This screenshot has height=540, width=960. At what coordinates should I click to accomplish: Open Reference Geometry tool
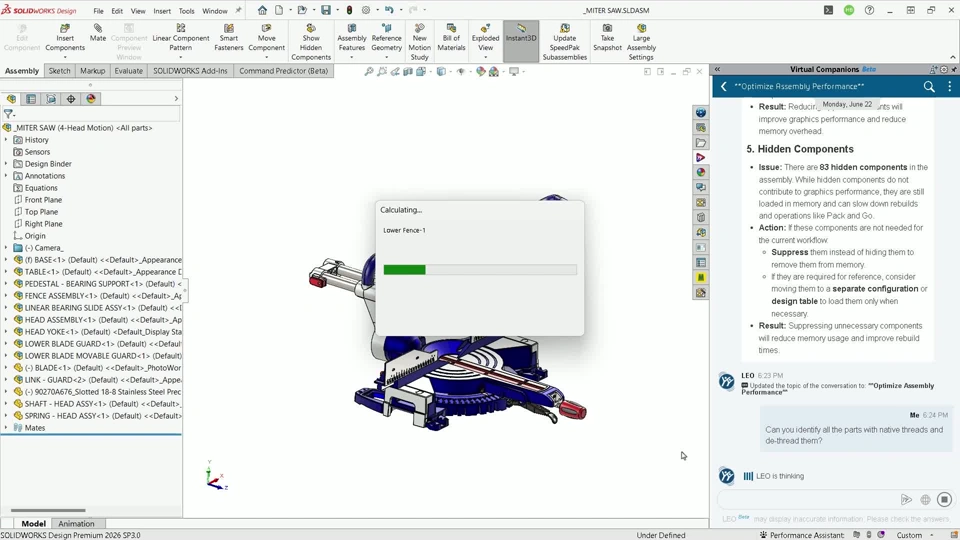point(386,38)
